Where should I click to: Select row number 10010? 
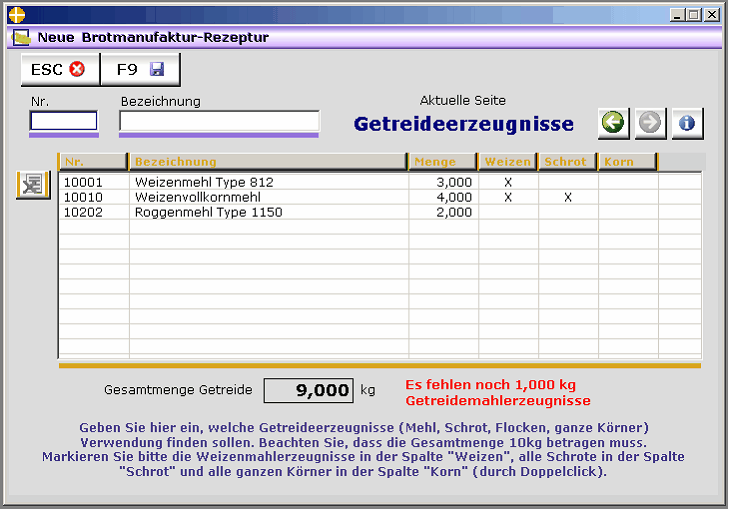pos(94,197)
